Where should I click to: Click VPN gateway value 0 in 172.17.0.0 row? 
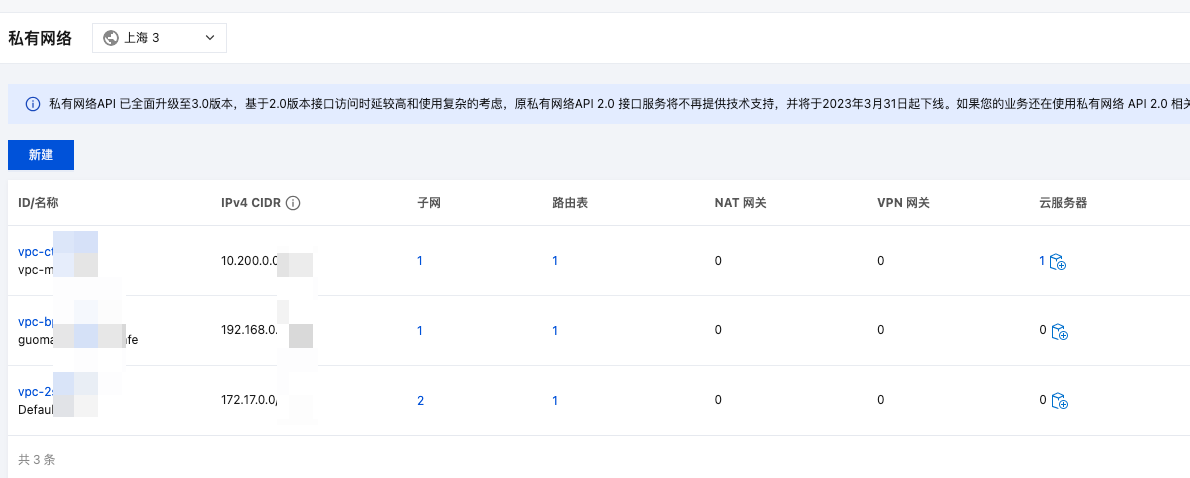coord(880,401)
